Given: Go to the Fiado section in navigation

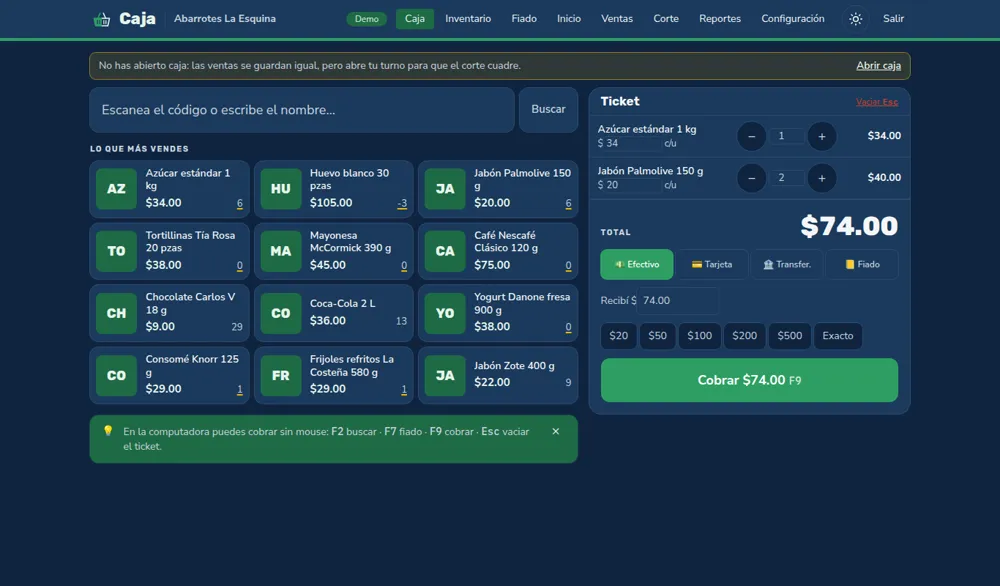Looking at the screenshot, I should point(524,19).
